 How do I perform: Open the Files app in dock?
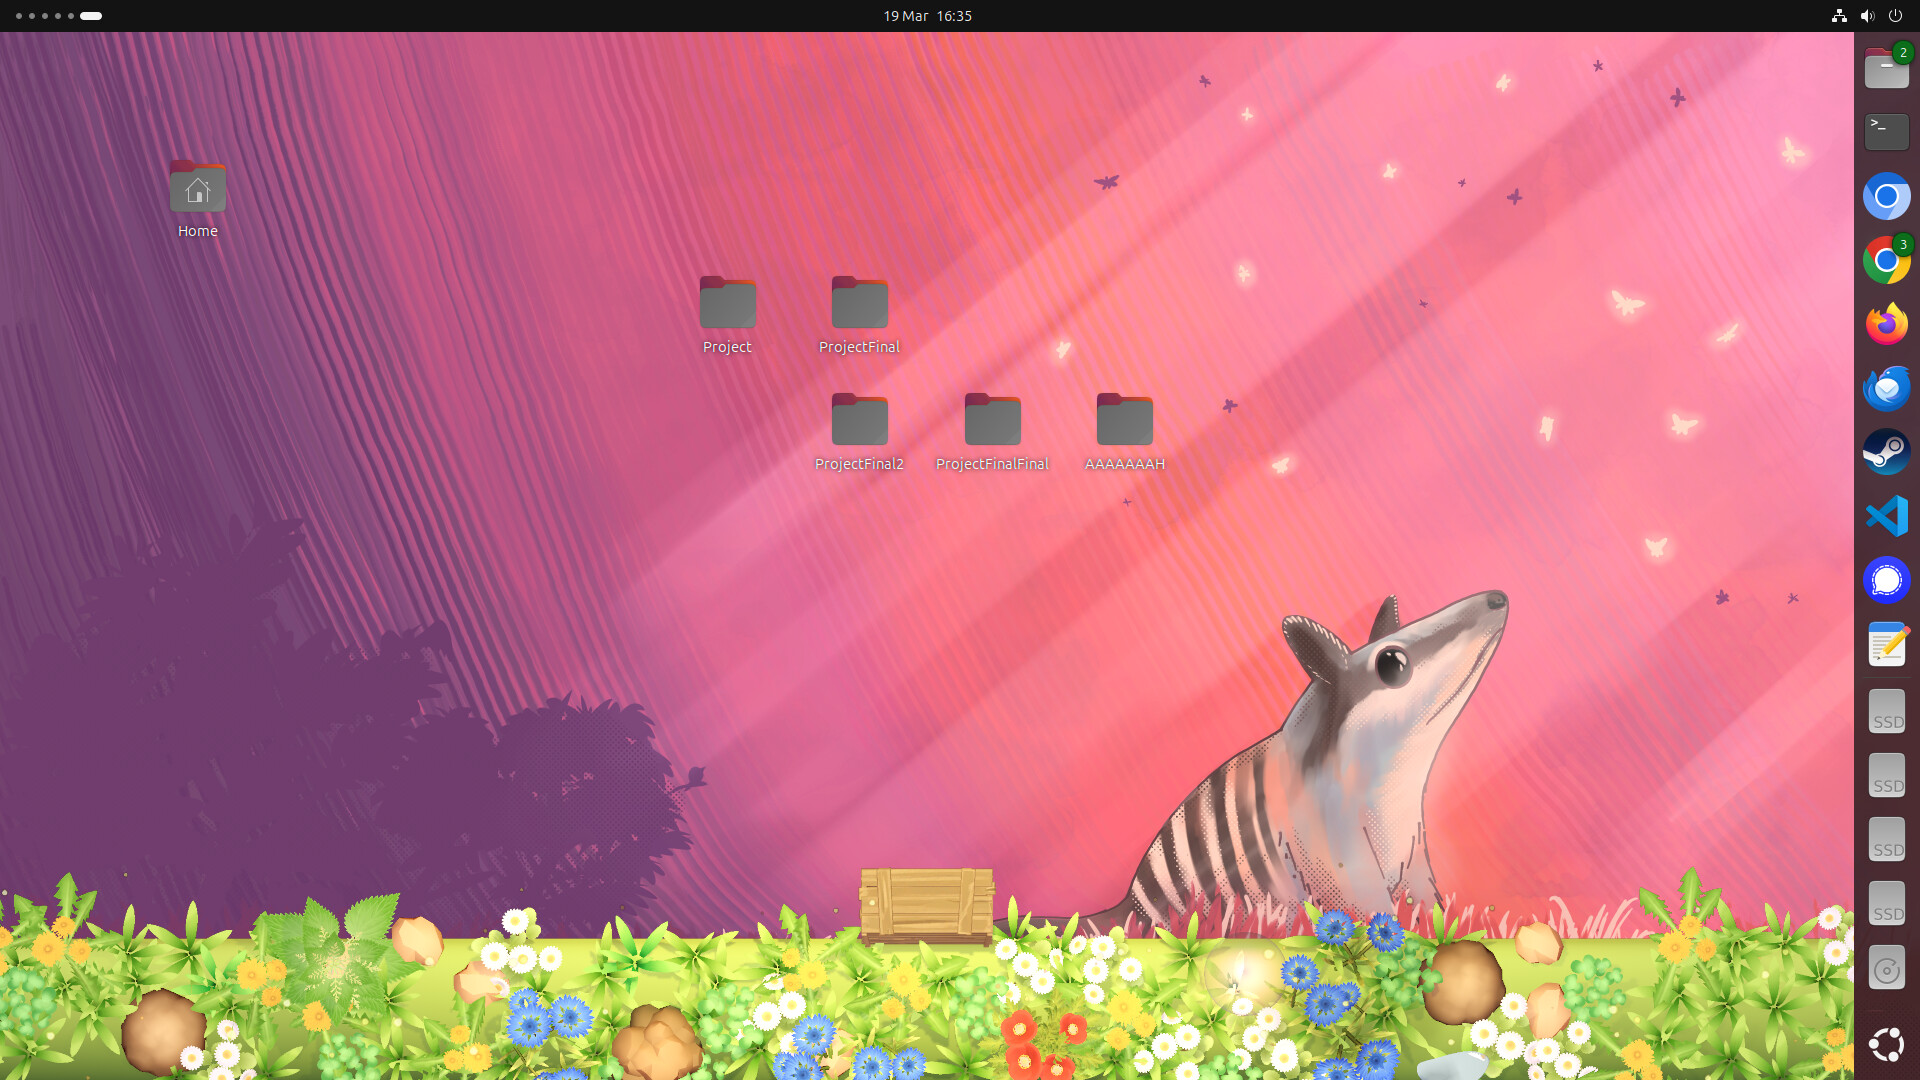click(1886, 68)
